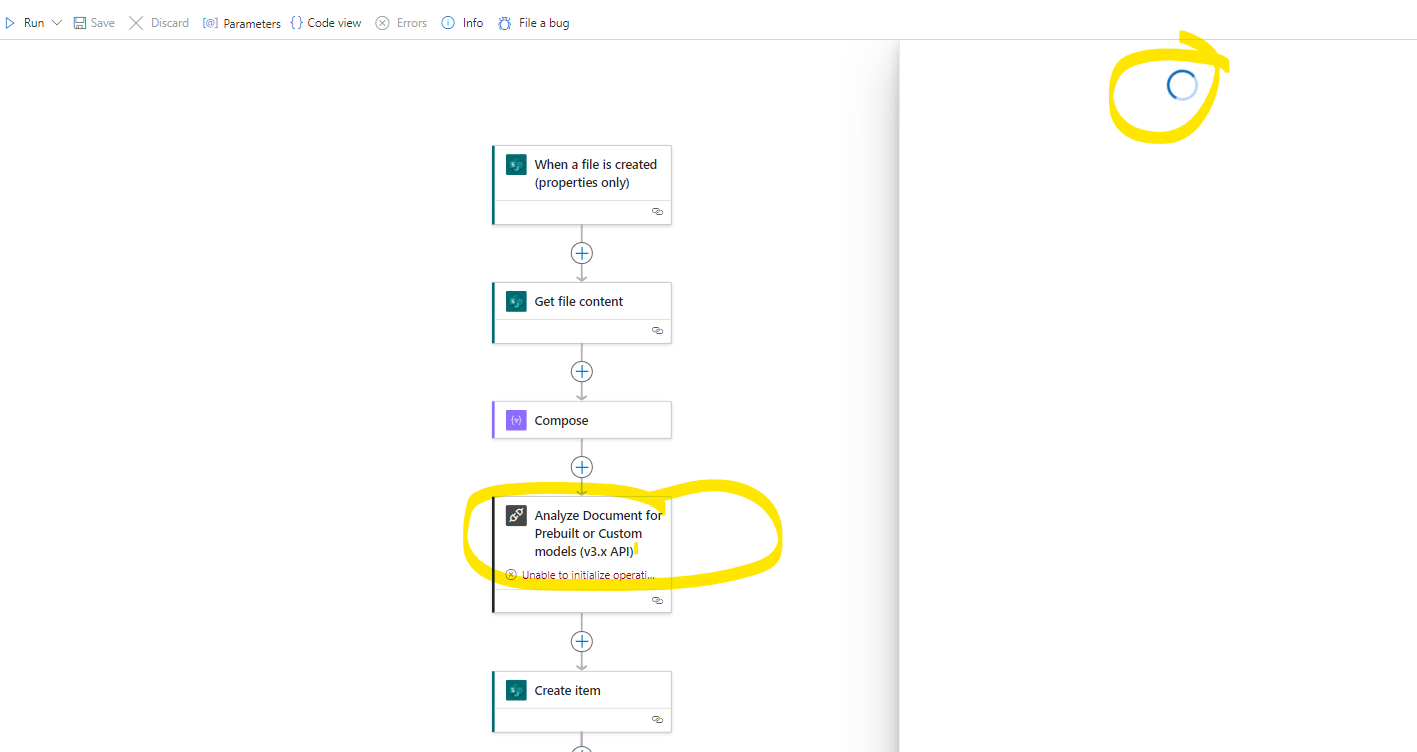Discard the current changes

(158, 22)
